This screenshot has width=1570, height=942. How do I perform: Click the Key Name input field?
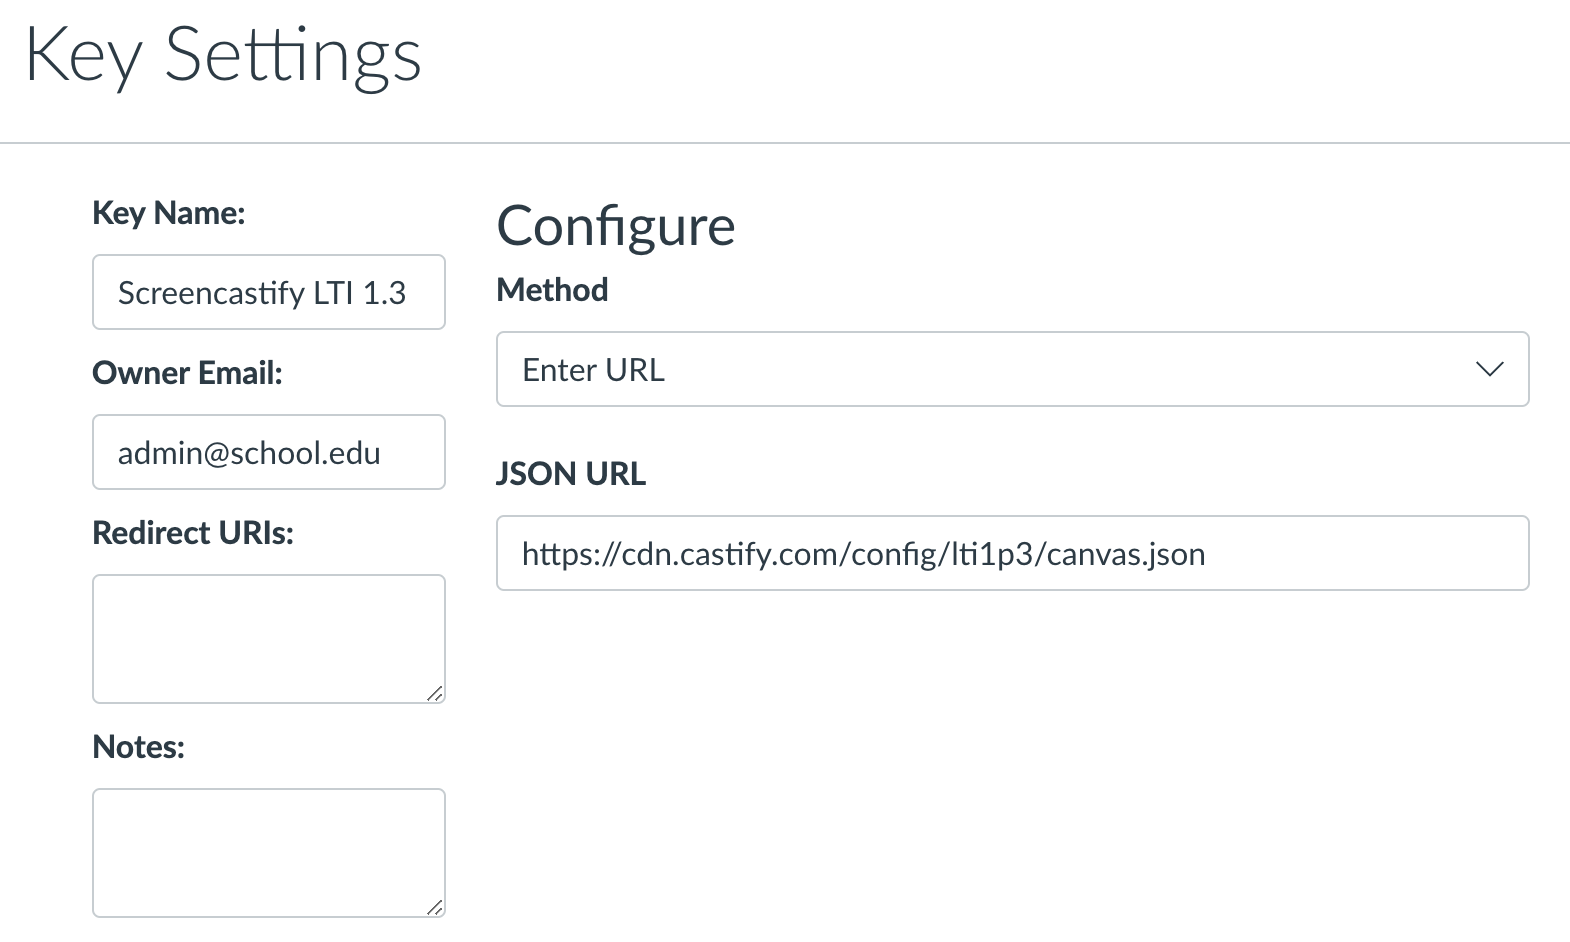(268, 292)
